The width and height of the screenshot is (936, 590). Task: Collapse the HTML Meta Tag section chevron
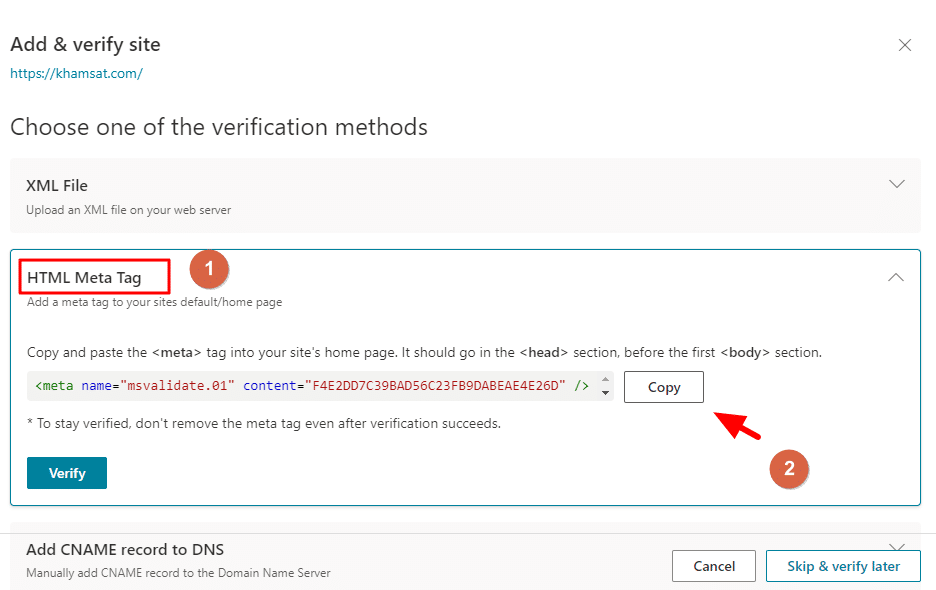(x=896, y=277)
